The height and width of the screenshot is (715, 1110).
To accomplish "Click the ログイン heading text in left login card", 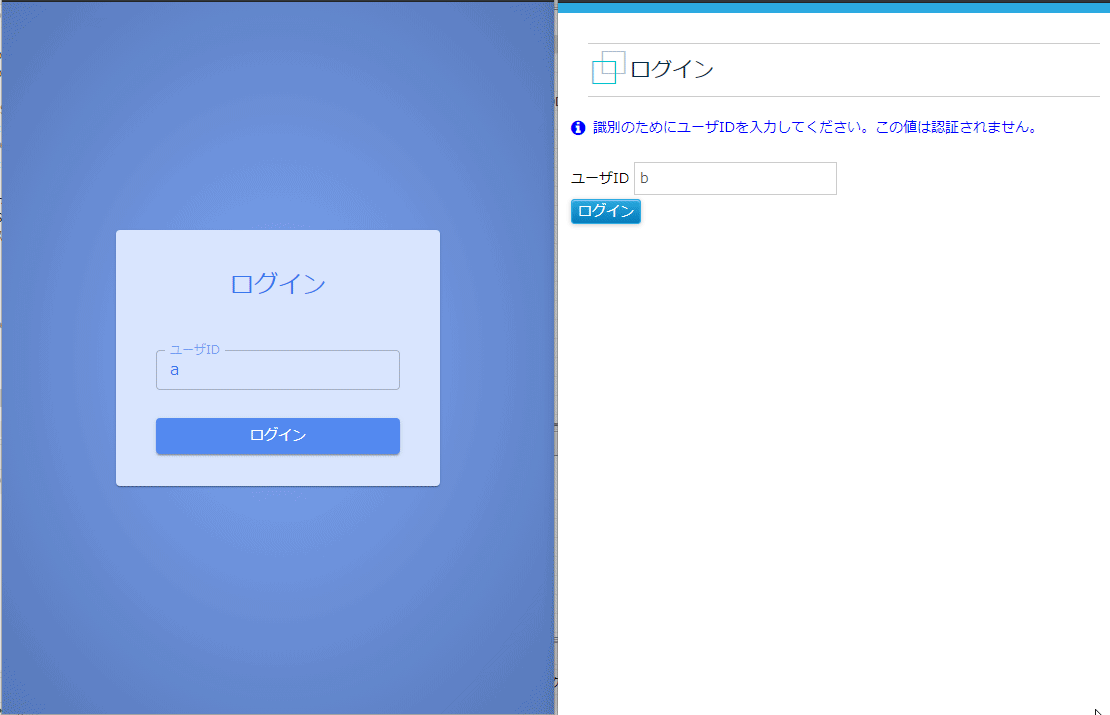I will click(278, 284).
